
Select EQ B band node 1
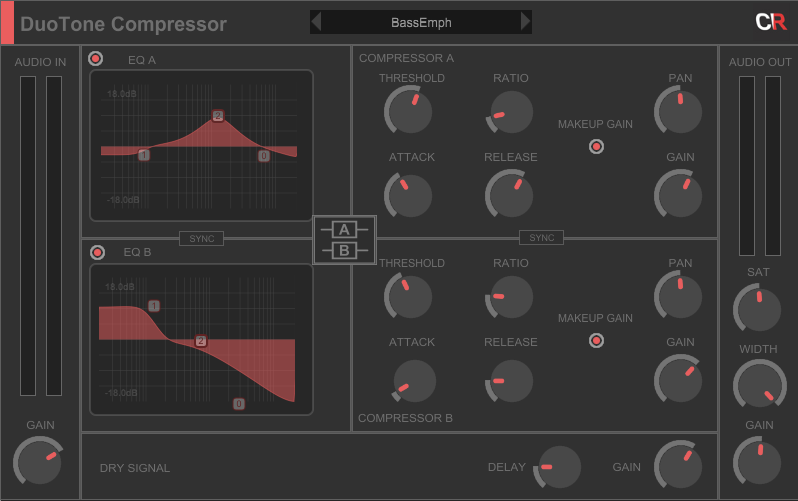tap(154, 306)
